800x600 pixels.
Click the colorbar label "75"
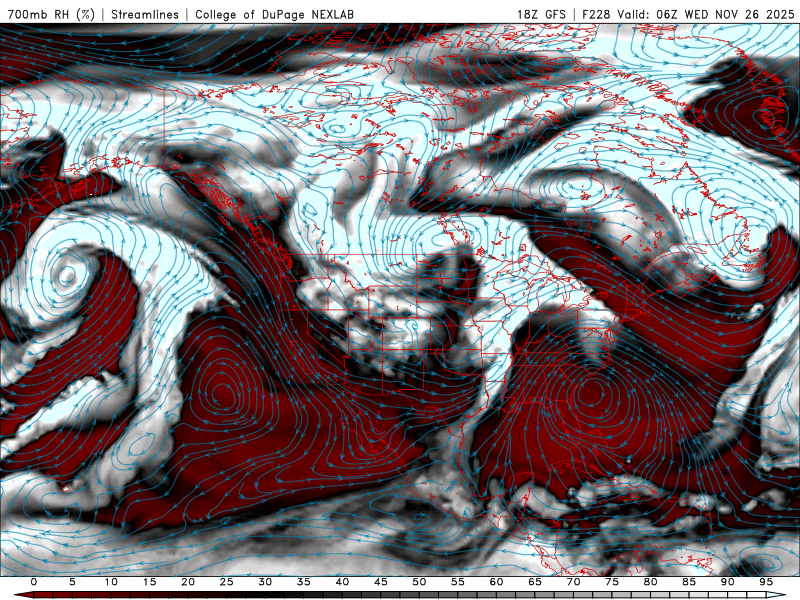[612, 582]
